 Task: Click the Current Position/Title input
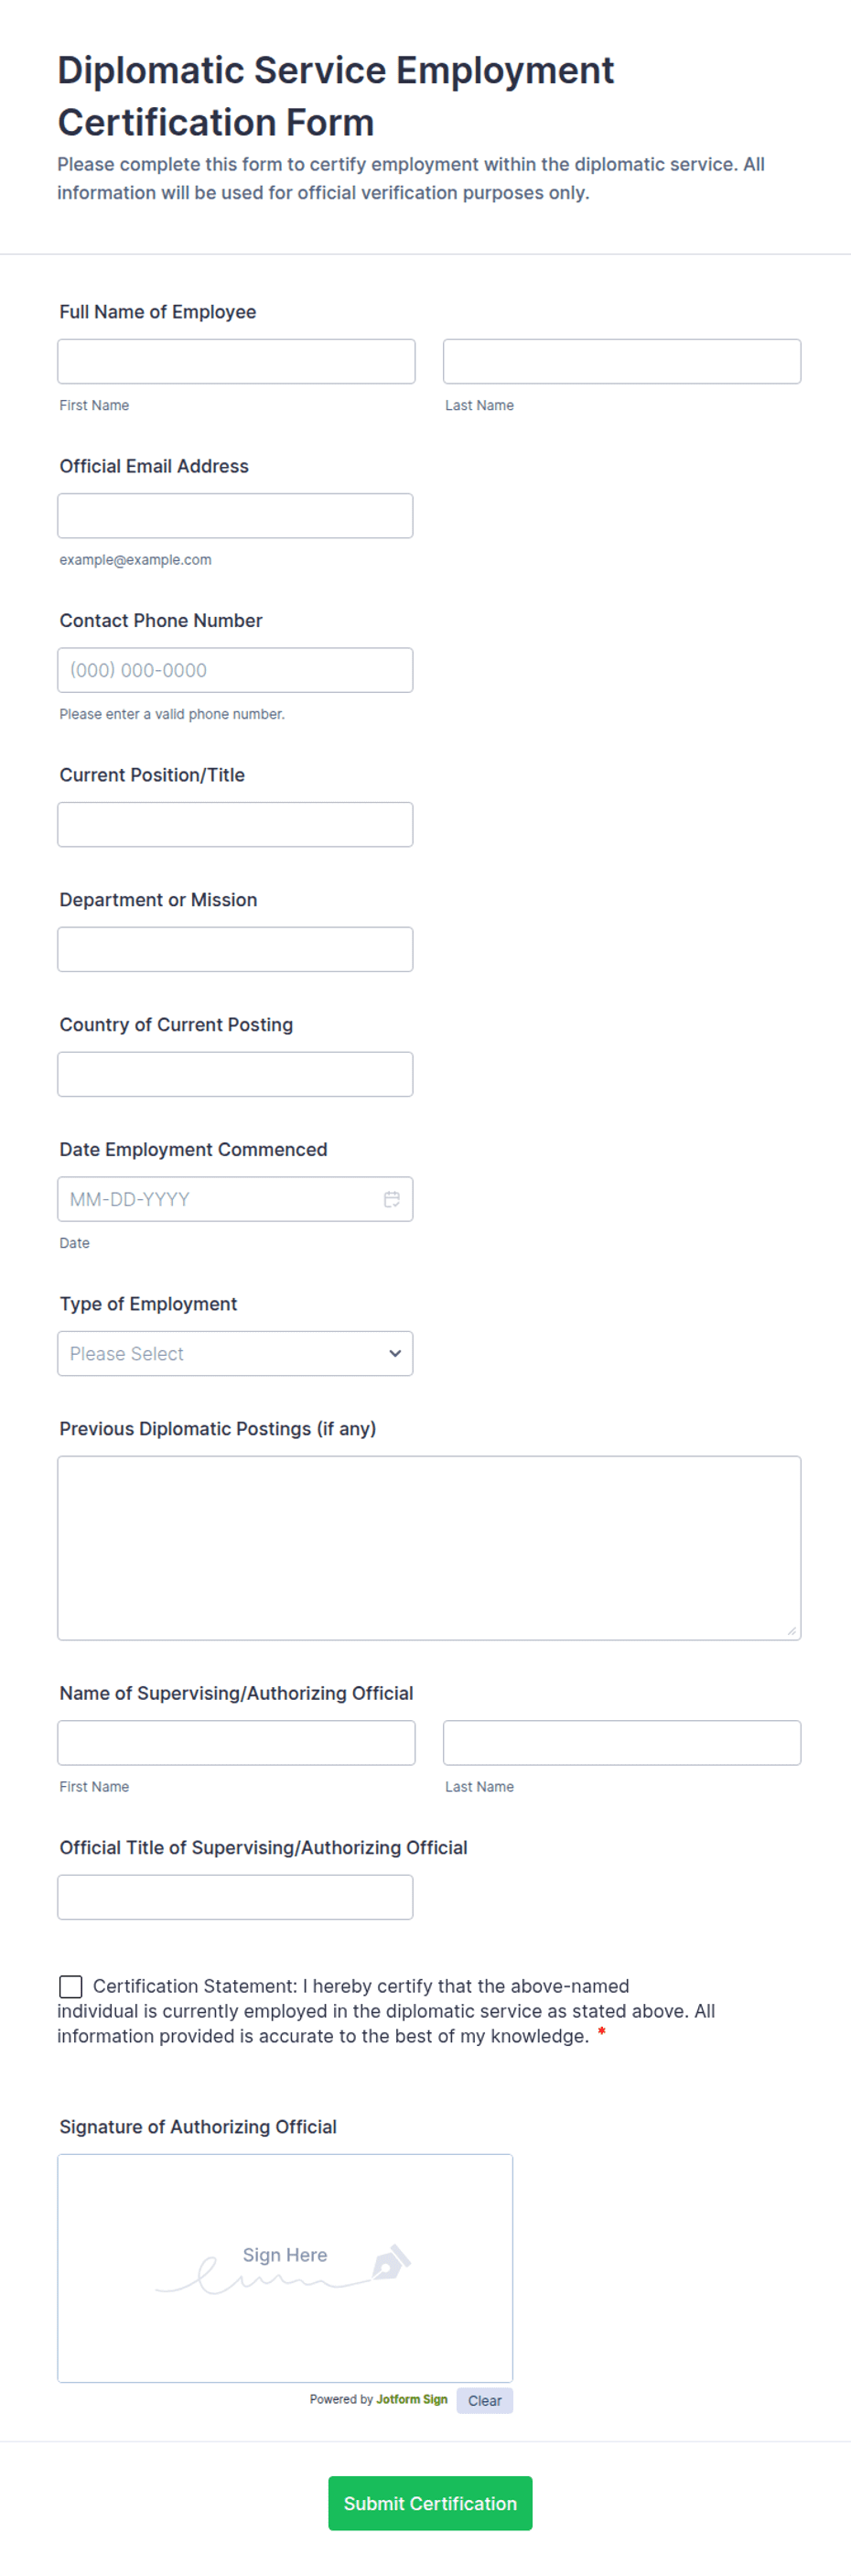235,824
